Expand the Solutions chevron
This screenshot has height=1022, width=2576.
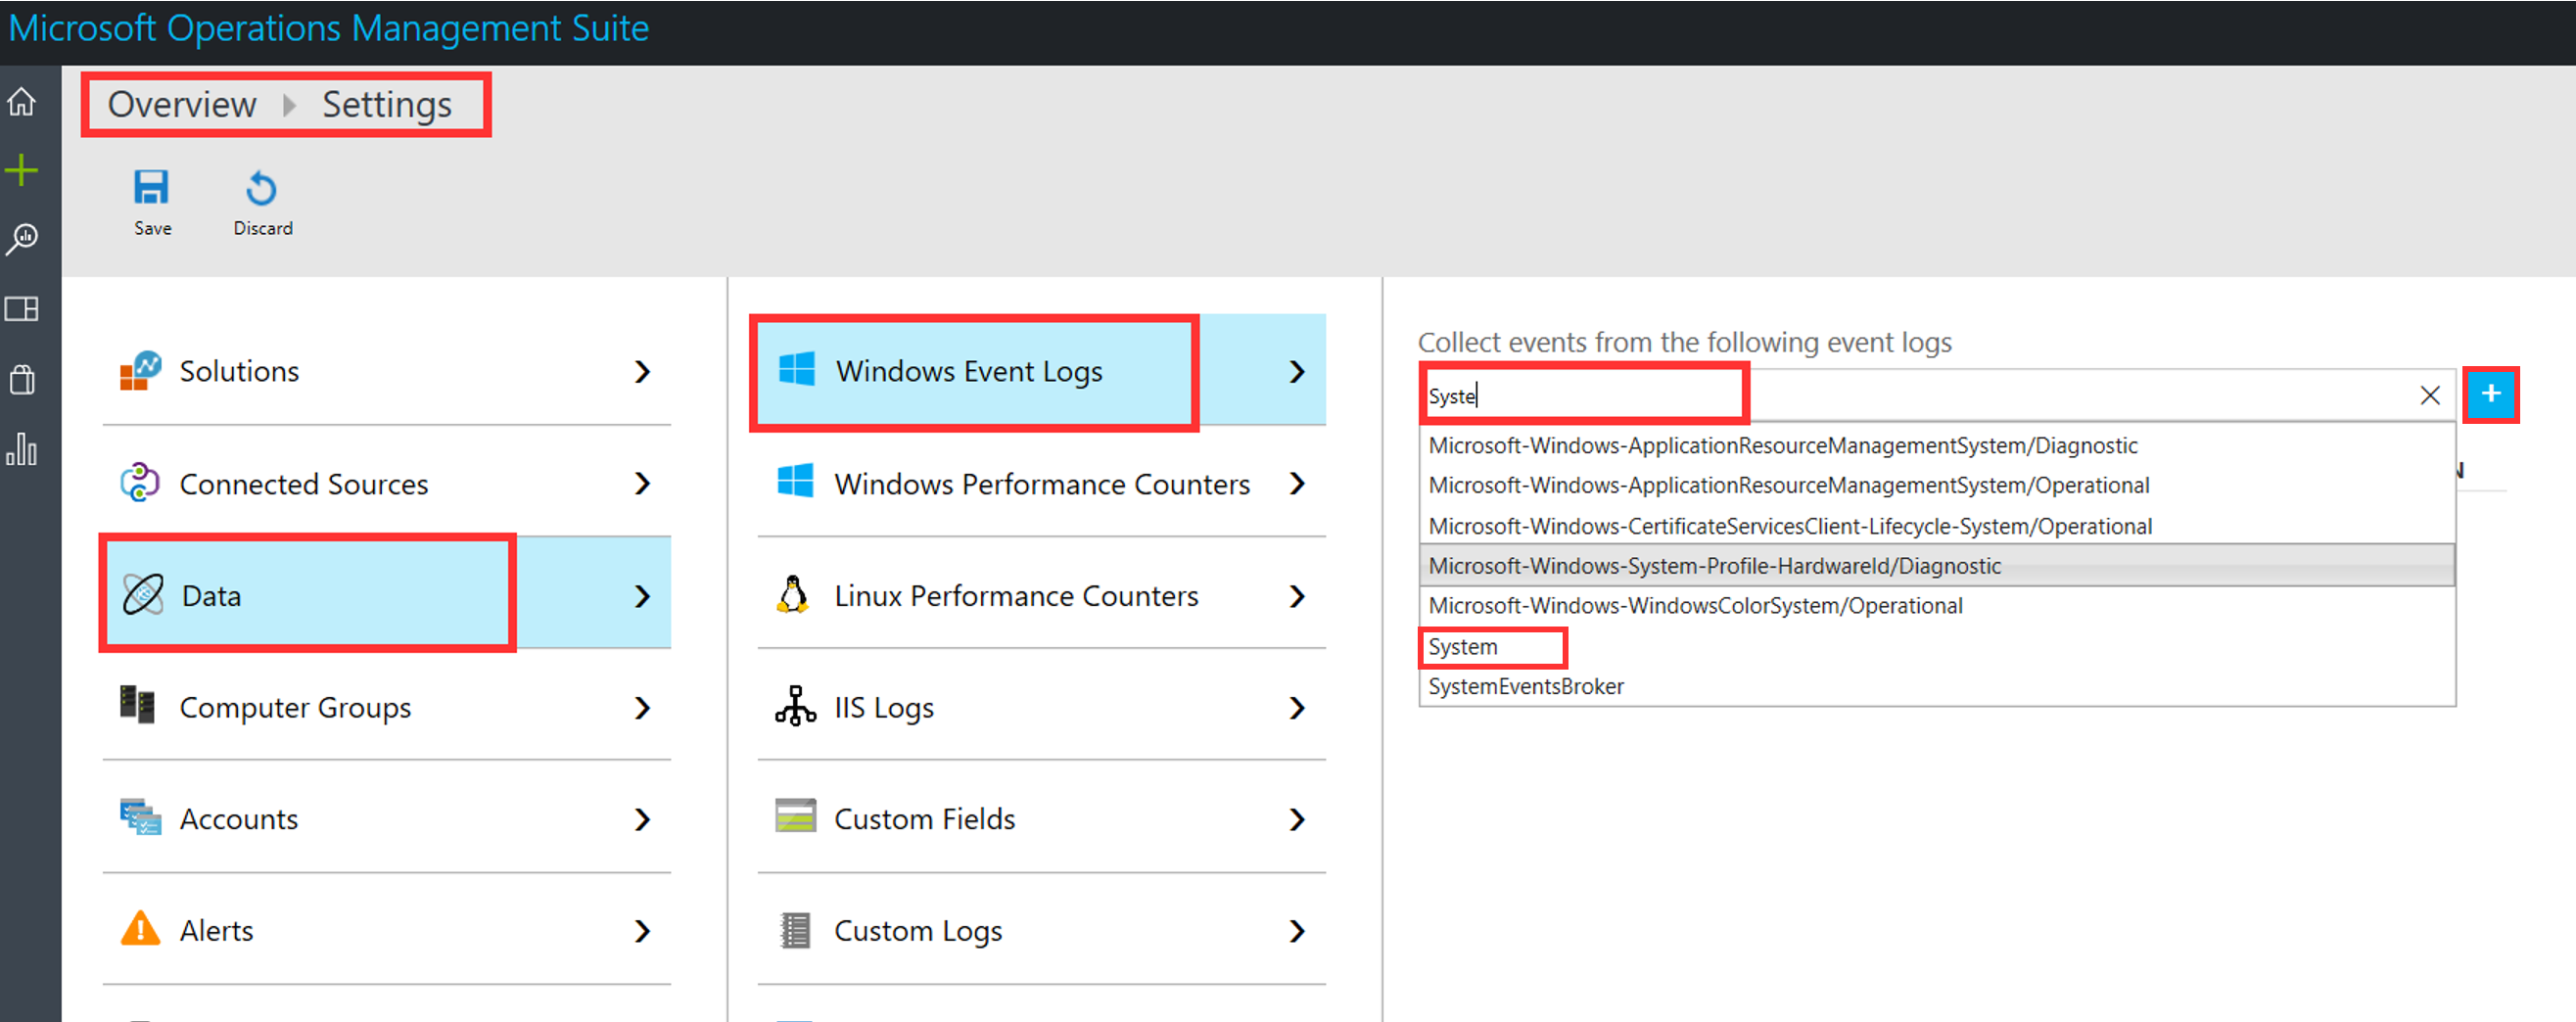click(642, 372)
